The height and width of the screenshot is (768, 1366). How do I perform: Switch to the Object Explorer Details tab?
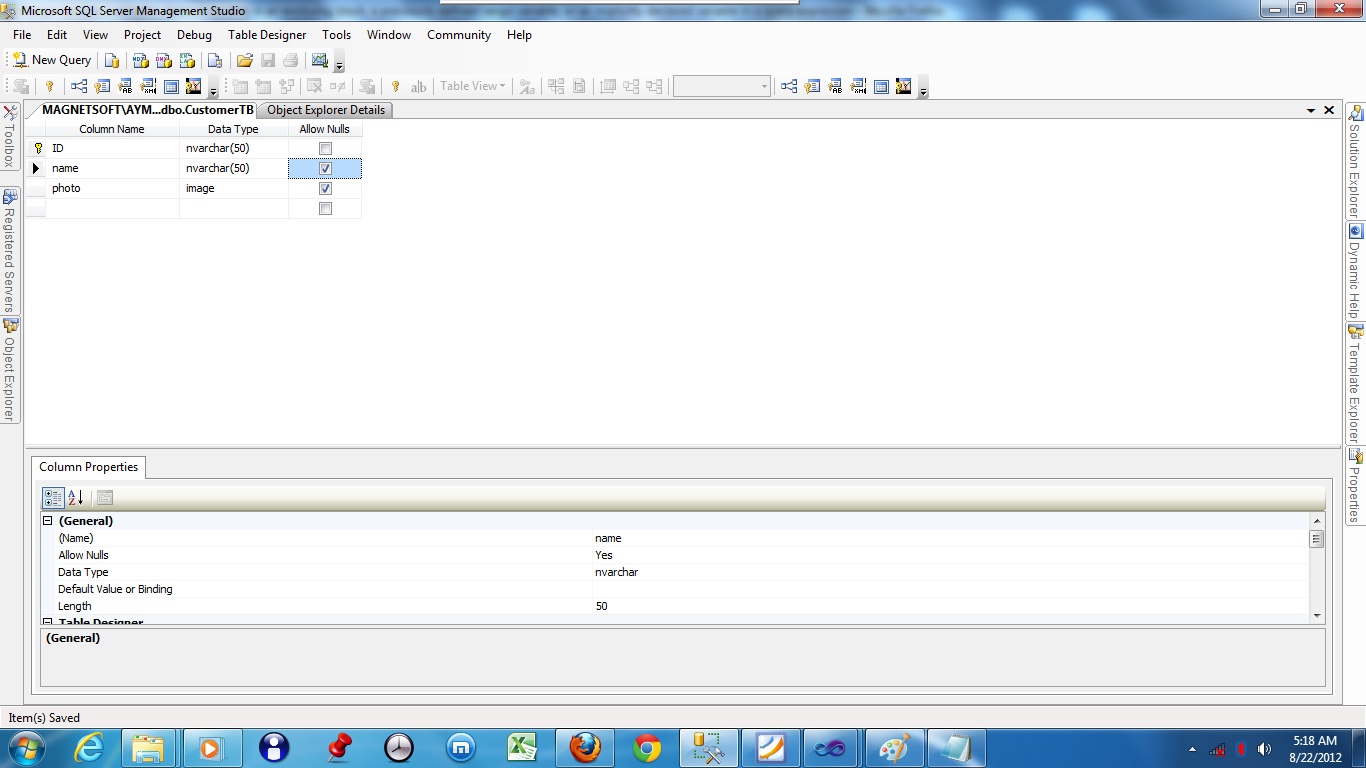click(325, 110)
